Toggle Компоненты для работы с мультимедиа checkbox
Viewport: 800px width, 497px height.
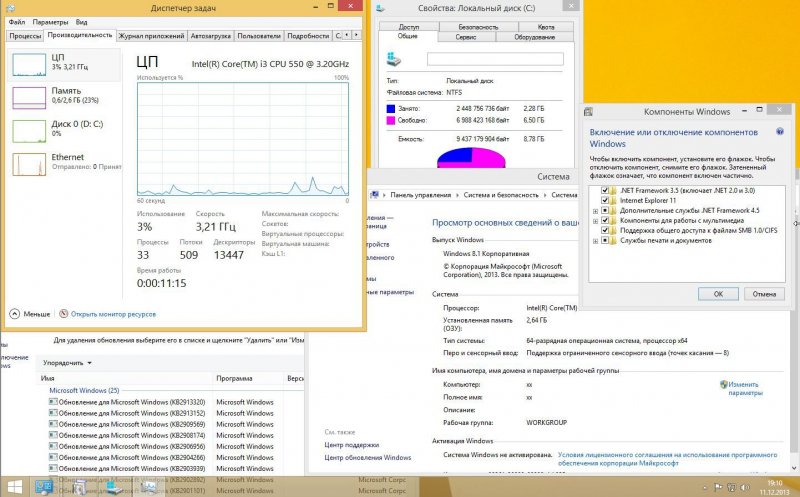point(605,220)
